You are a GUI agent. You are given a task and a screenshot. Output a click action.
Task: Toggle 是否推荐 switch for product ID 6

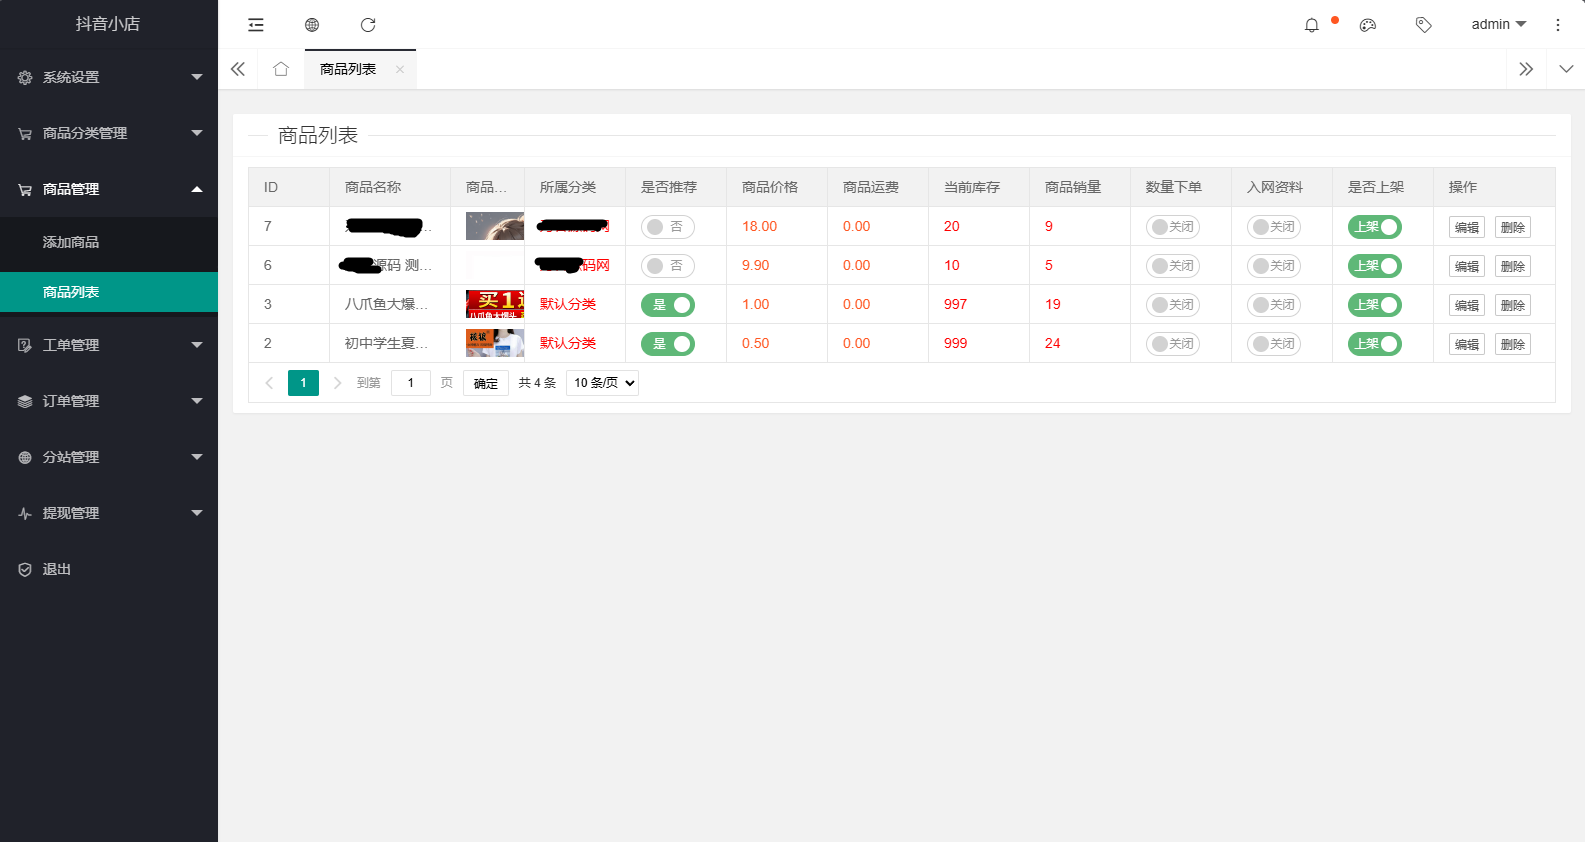(668, 266)
